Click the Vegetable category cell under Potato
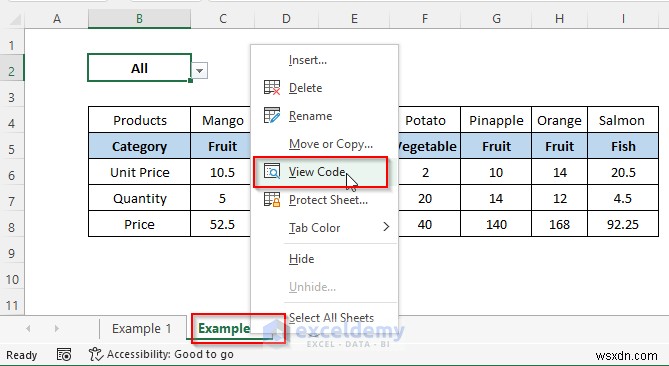This screenshot has height=366, width=669. pyautogui.click(x=429, y=146)
